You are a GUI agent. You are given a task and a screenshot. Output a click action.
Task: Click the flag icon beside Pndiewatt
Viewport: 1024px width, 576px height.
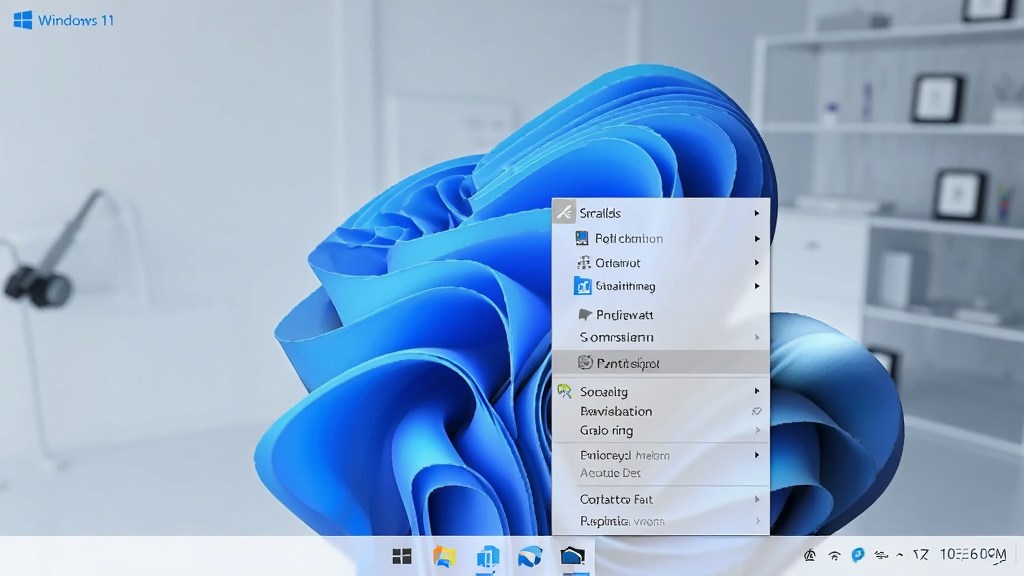coord(585,315)
